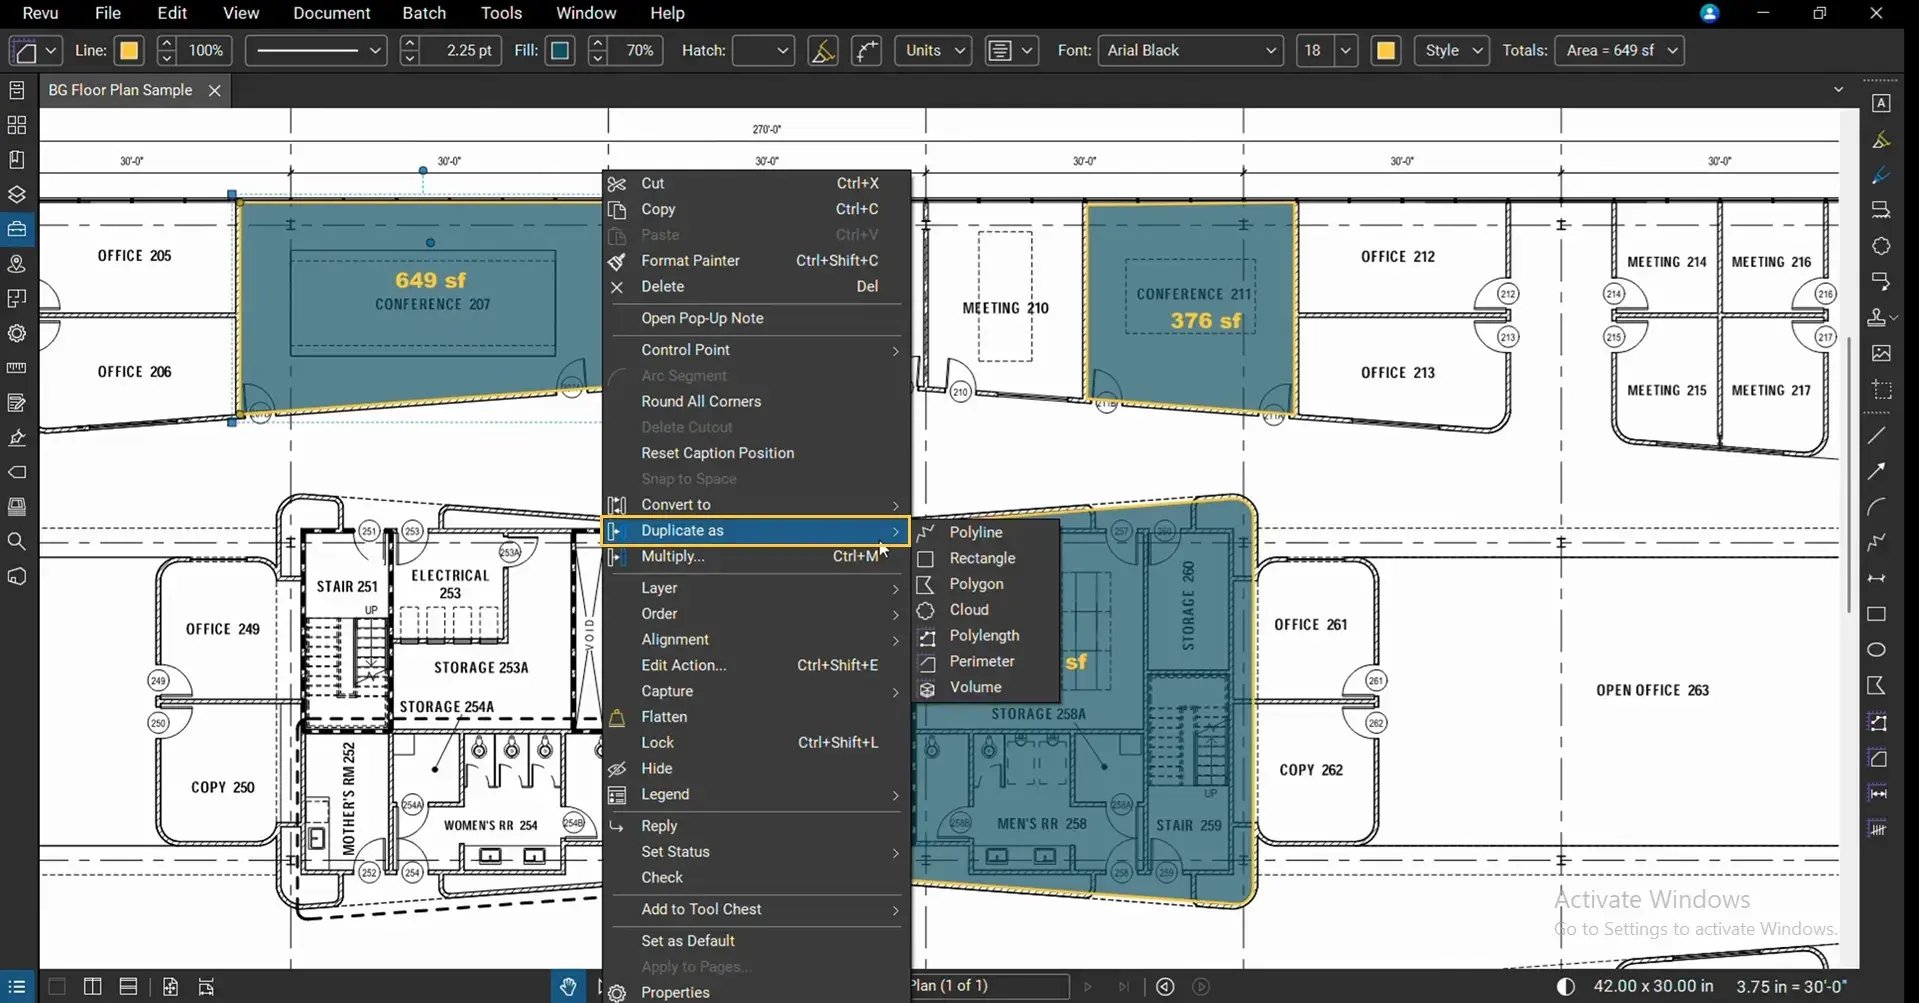Viewport: 1919px width, 1003px height.
Task: Click the Layers panel icon in left sidebar
Action: (x=16, y=194)
